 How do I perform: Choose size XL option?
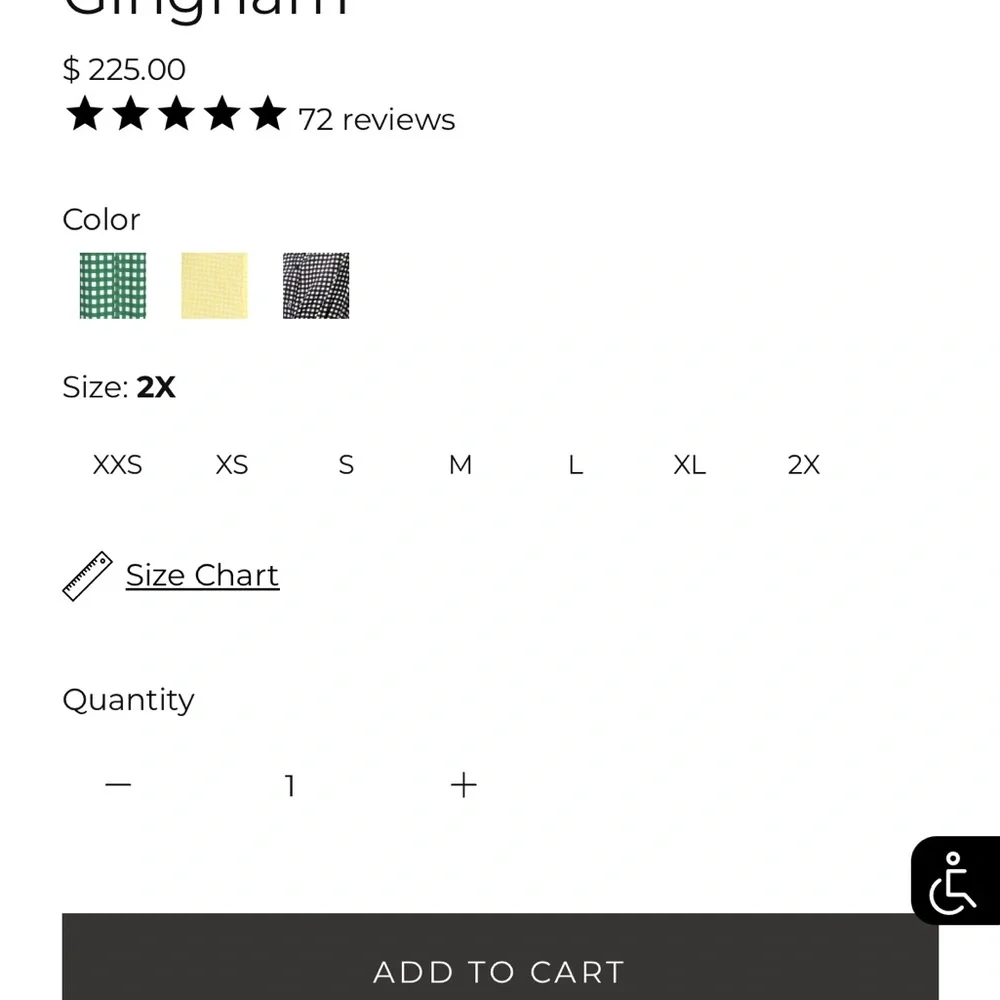click(x=689, y=465)
